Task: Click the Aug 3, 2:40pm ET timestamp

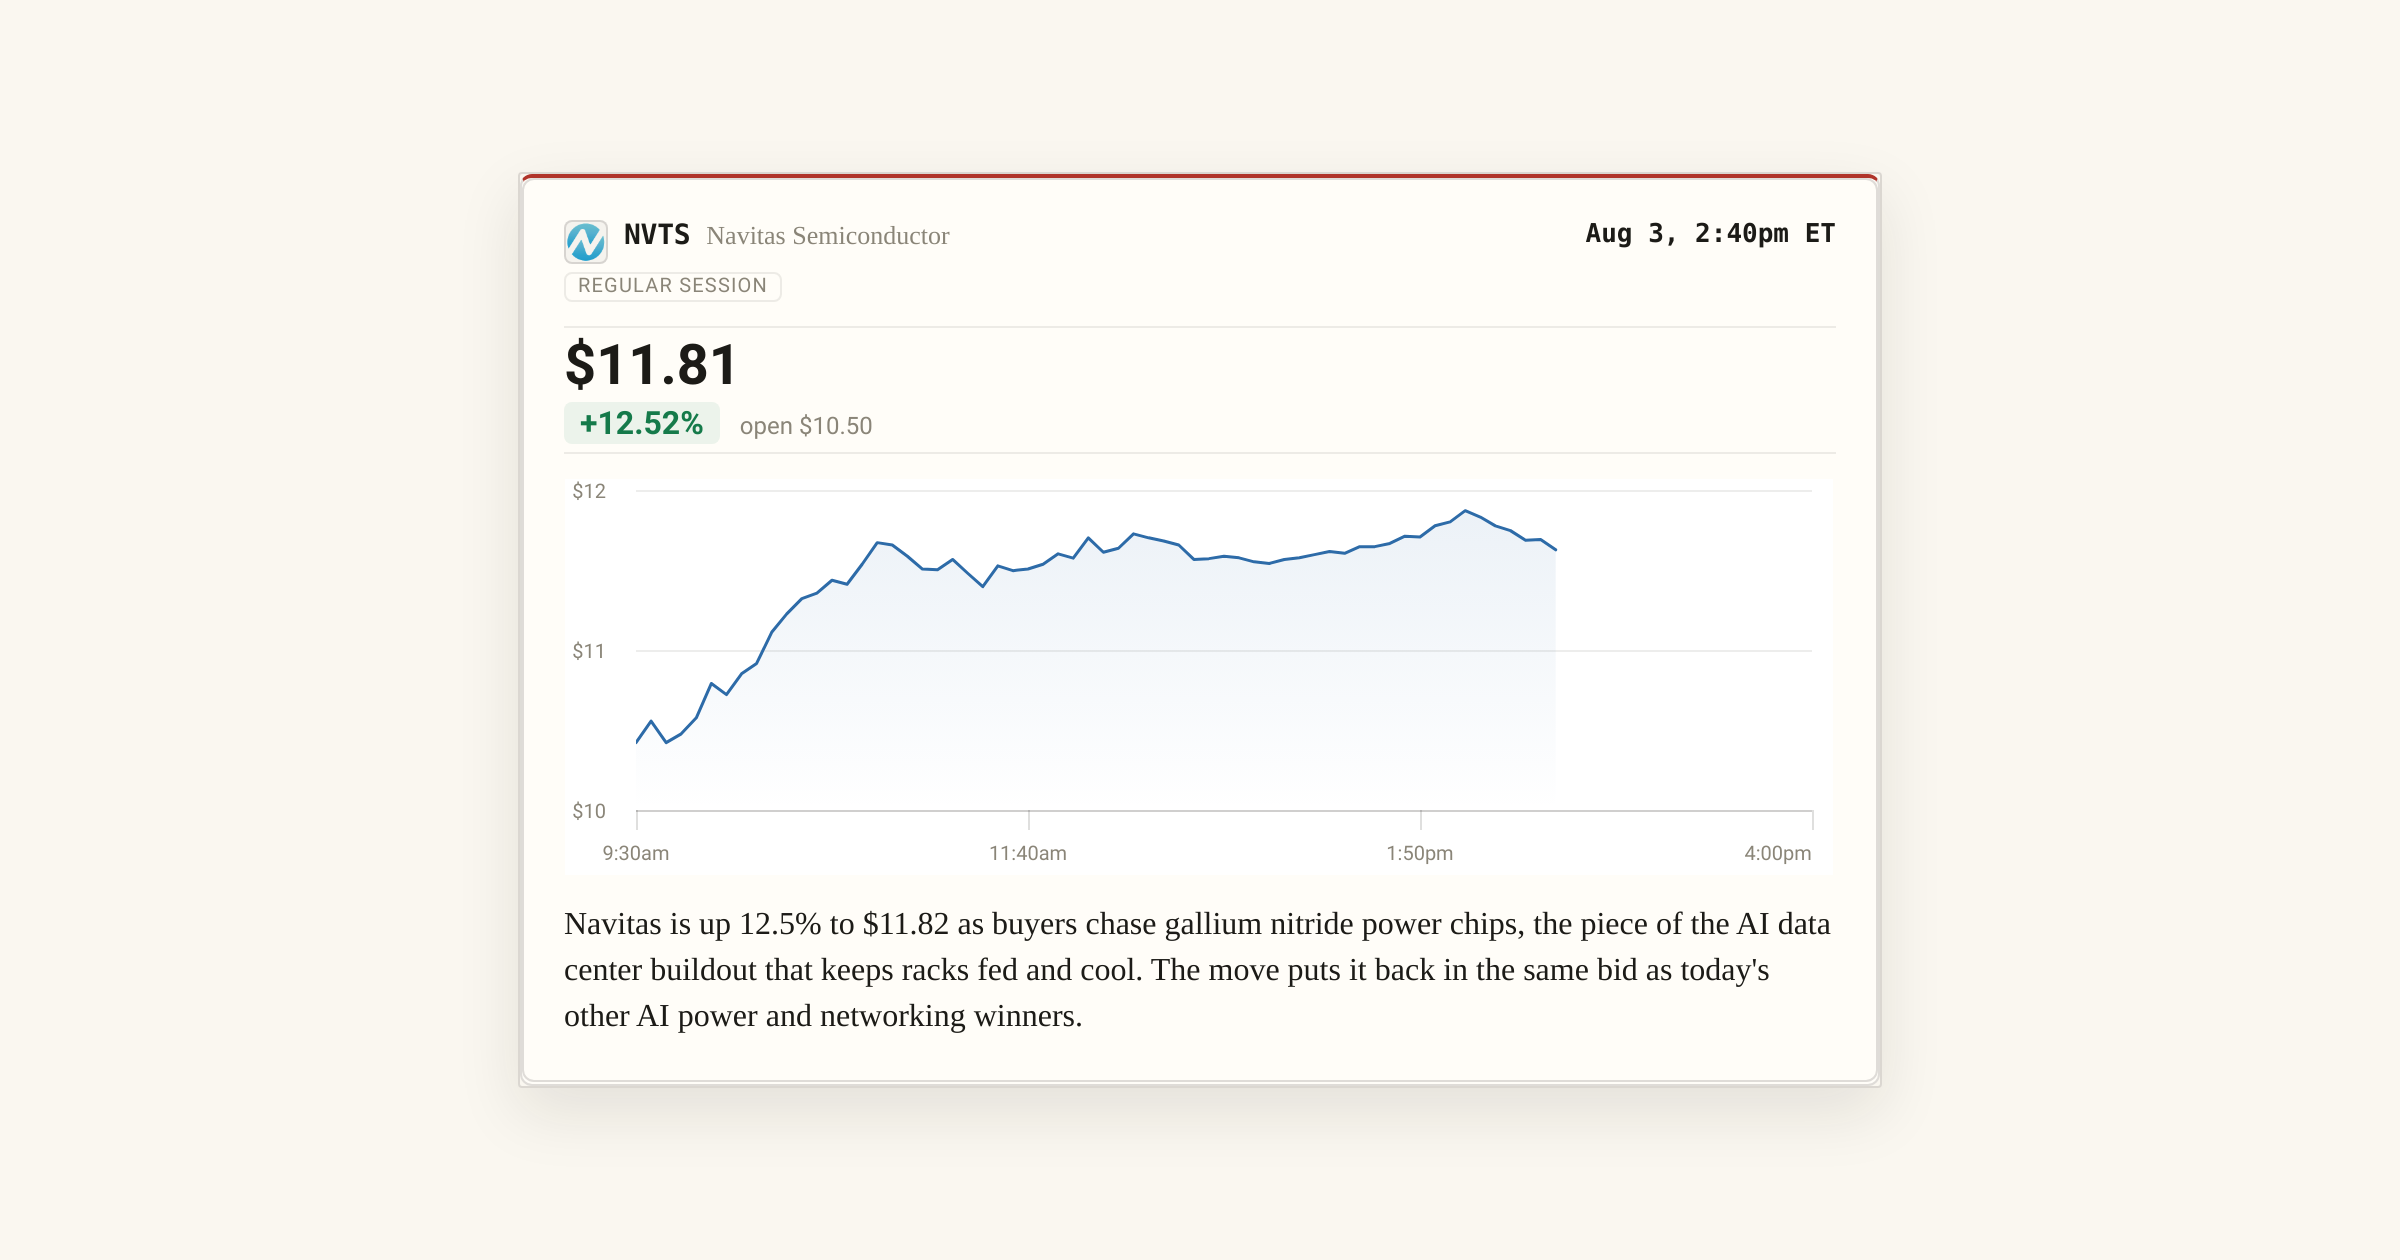Action: [1710, 233]
